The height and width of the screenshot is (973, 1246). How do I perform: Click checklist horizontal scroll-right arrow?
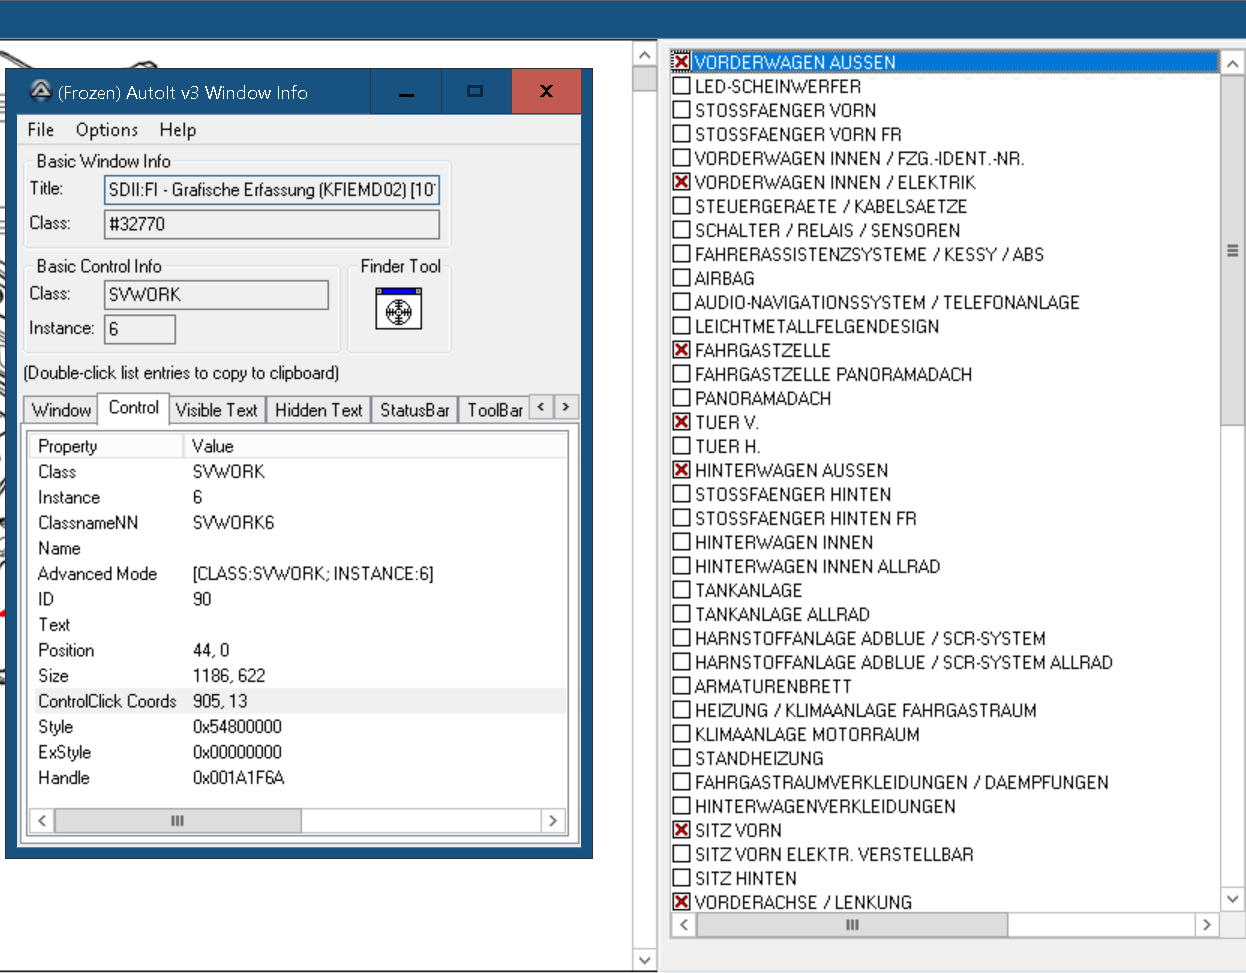pyautogui.click(x=1207, y=925)
